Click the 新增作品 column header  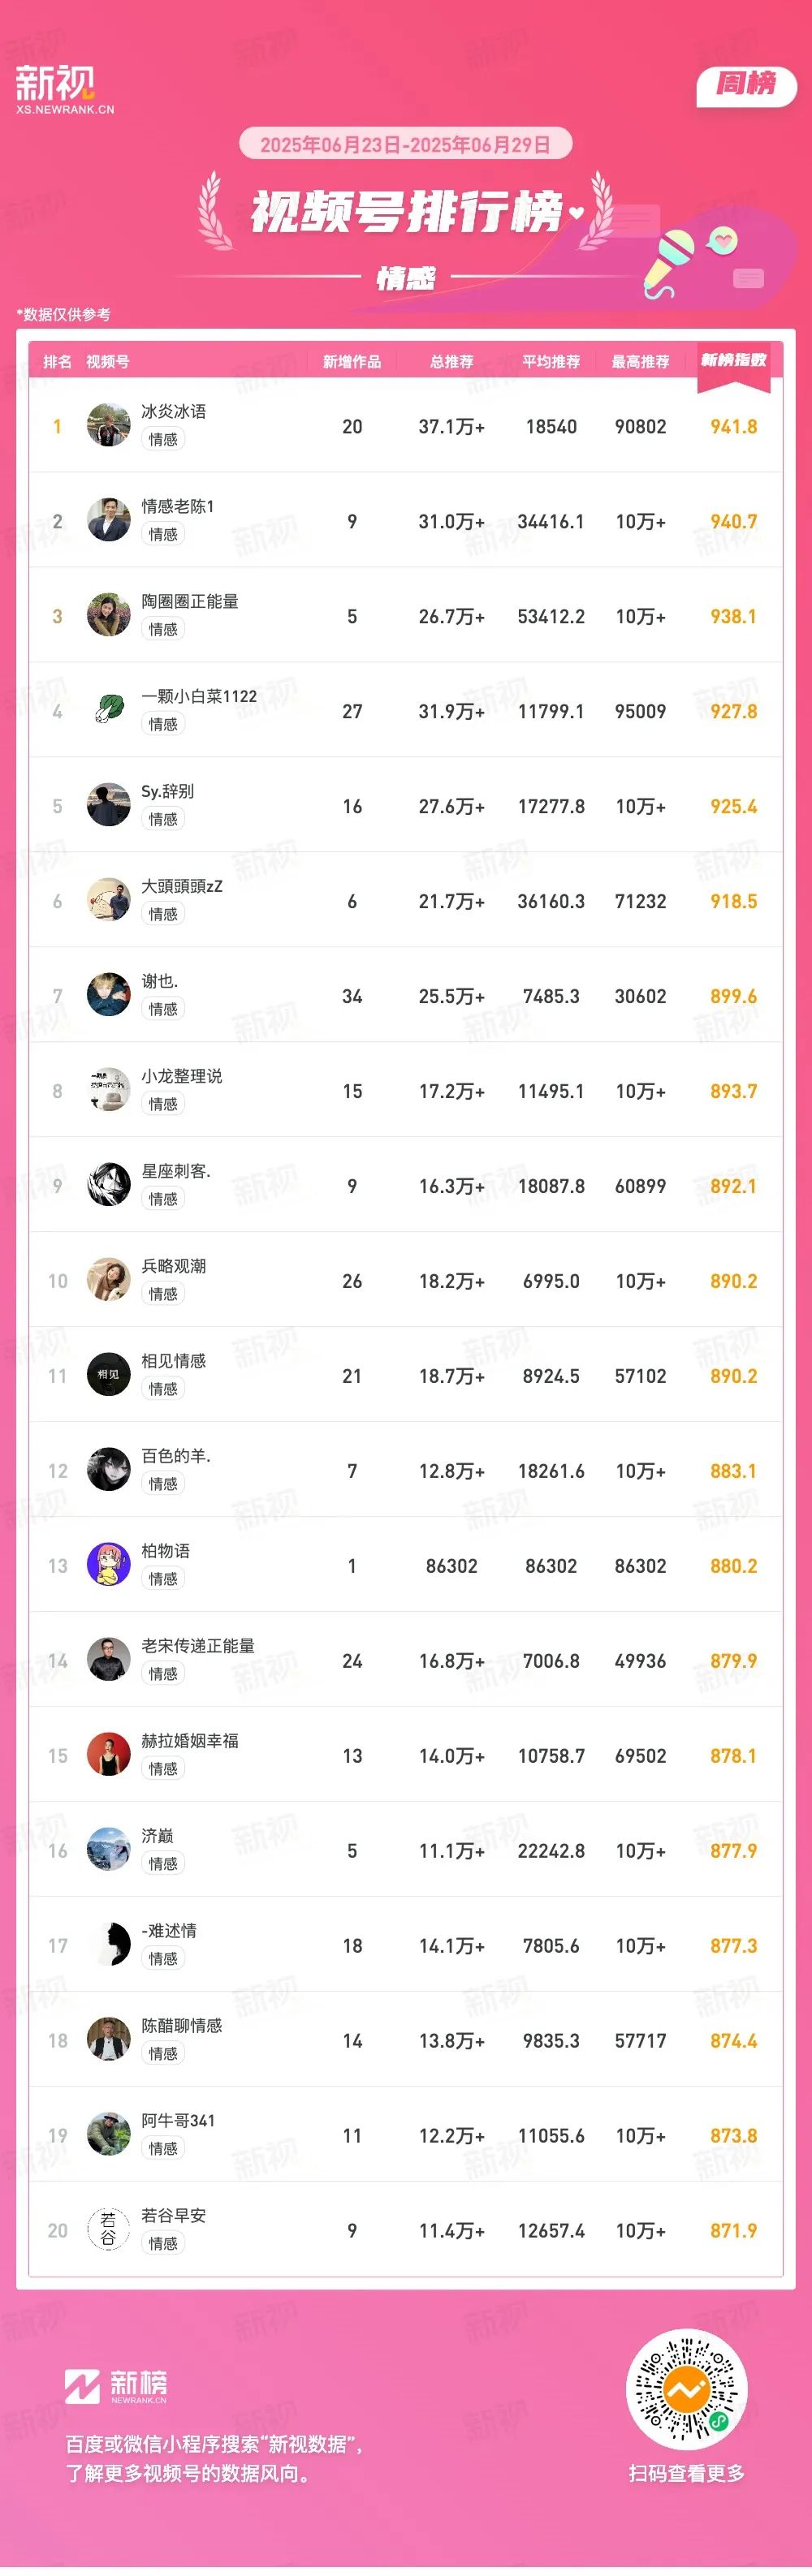(352, 362)
